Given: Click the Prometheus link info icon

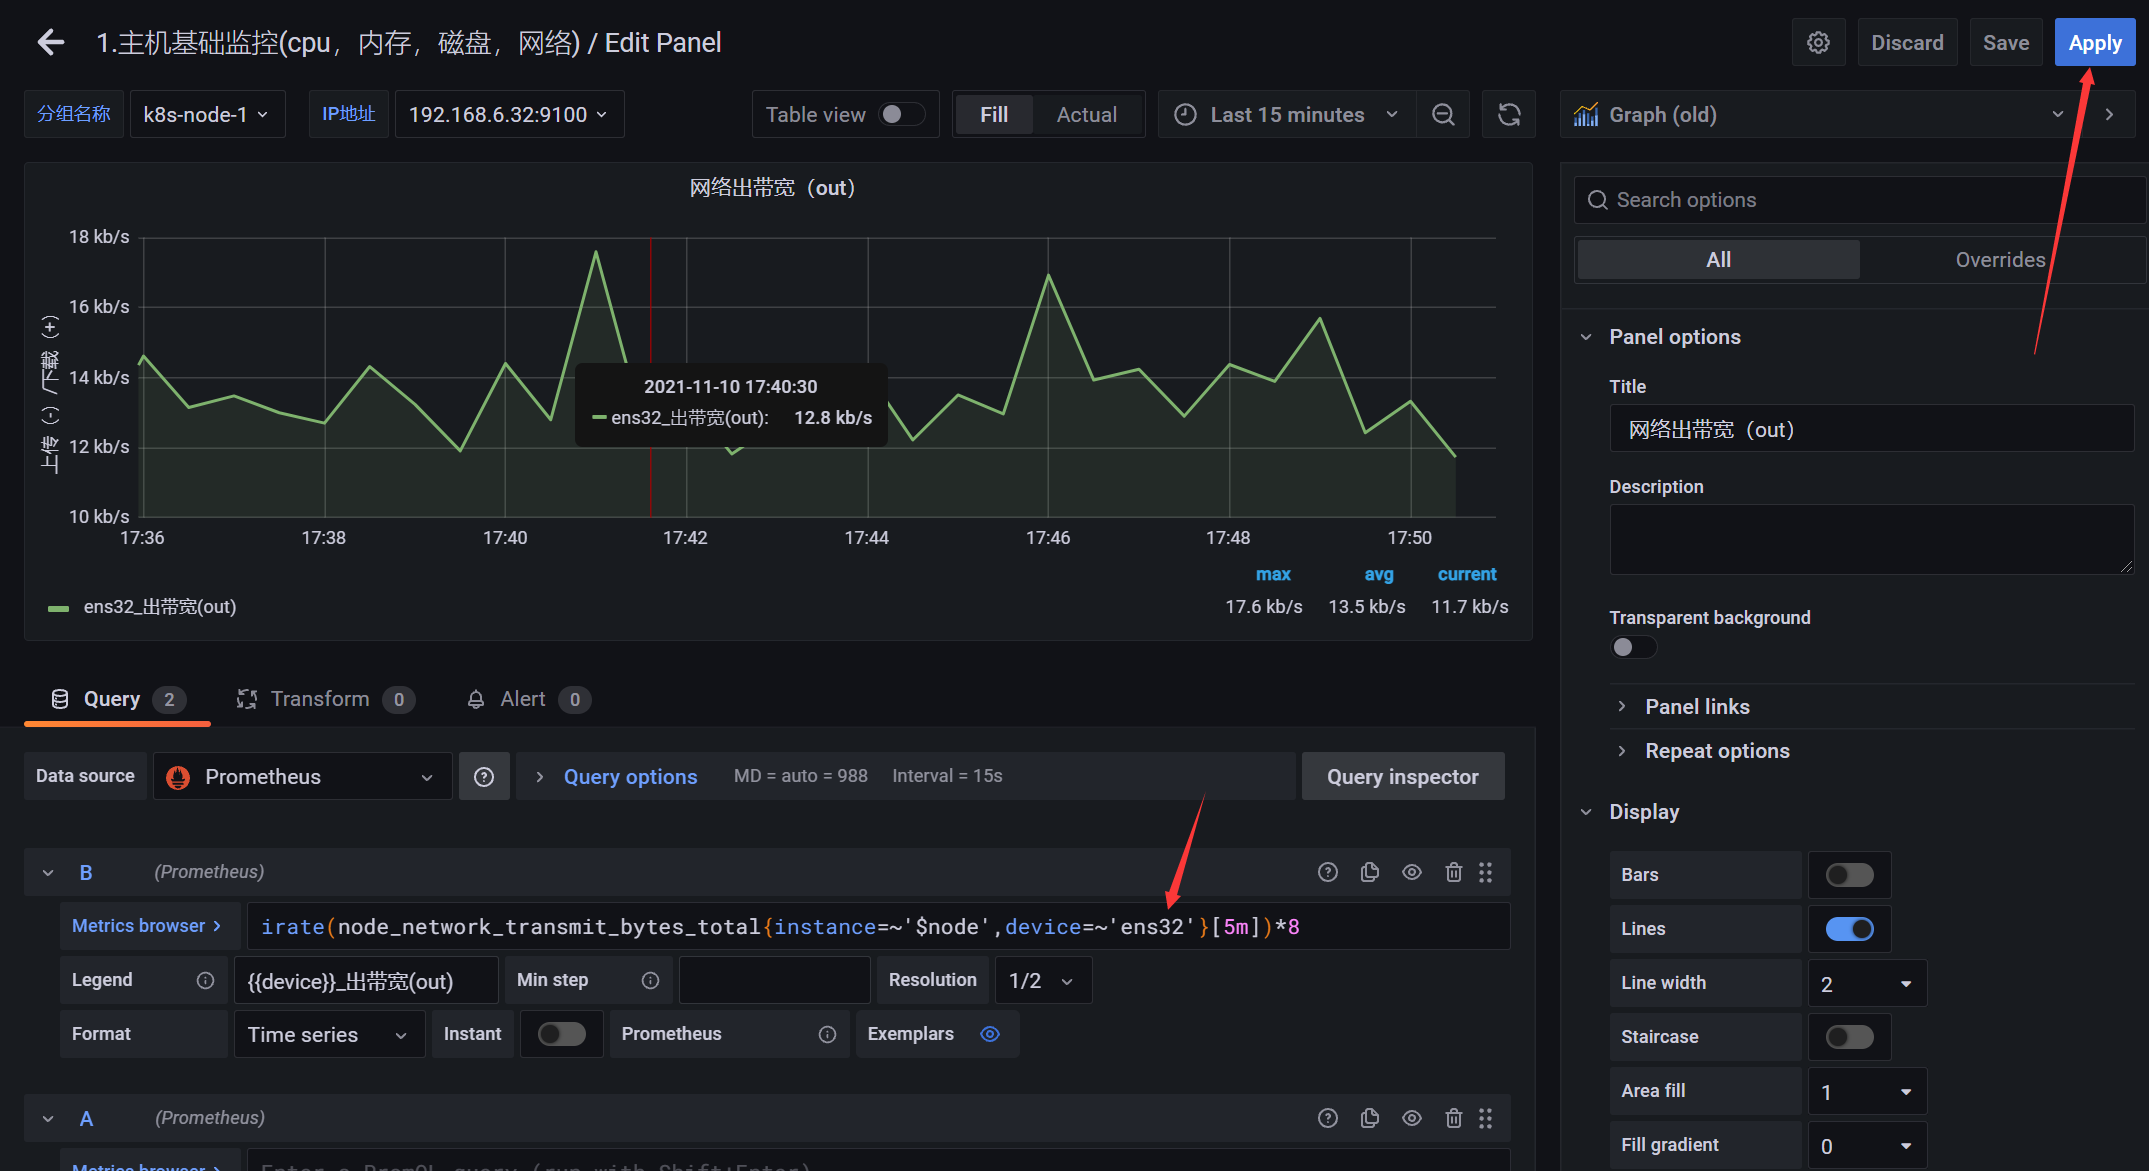Looking at the screenshot, I should pos(827,1034).
